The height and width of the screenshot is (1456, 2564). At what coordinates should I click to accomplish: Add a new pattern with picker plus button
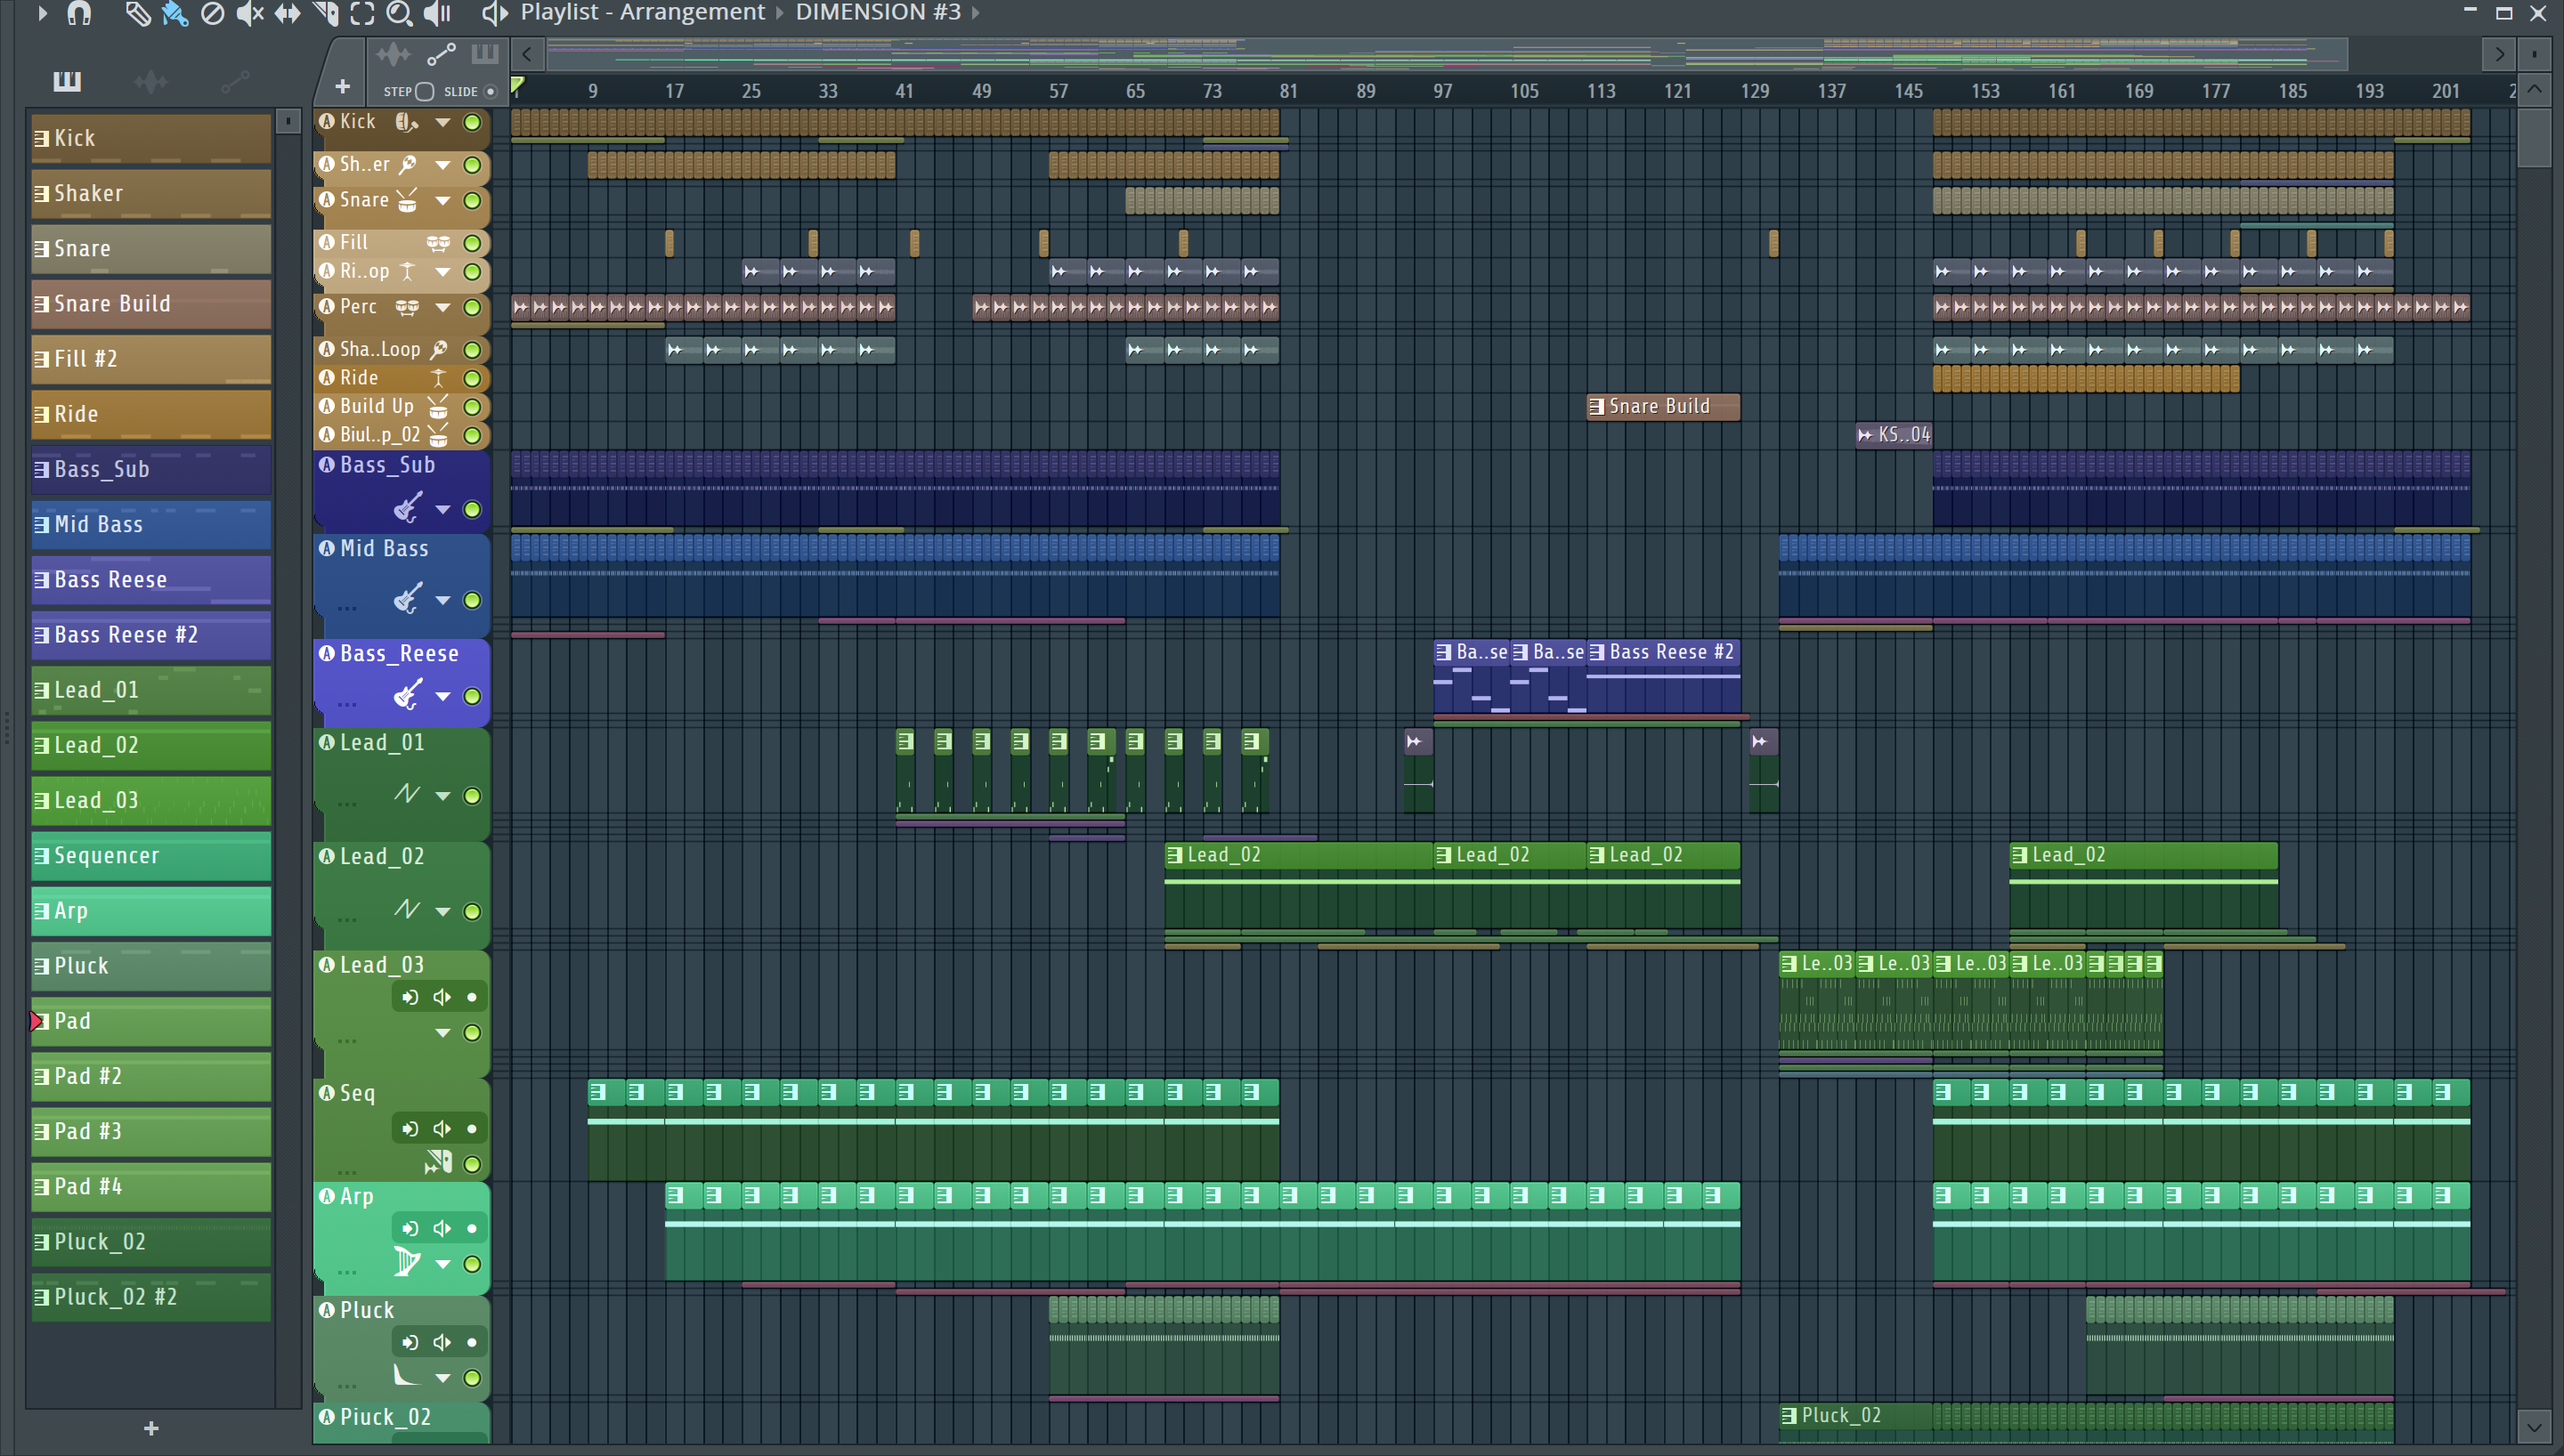[151, 1428]
